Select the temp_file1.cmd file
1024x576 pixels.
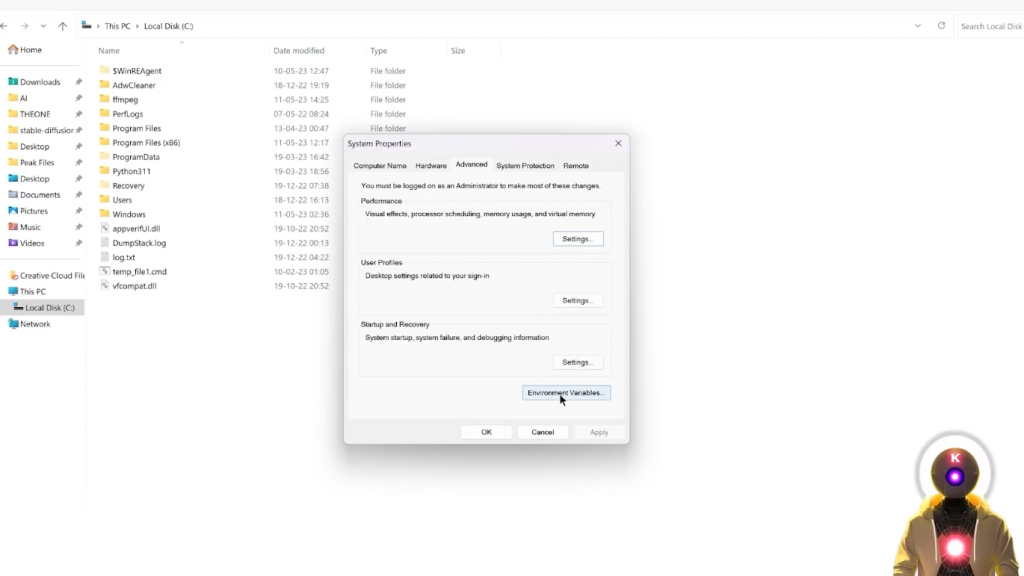click(x=139, y=272)
